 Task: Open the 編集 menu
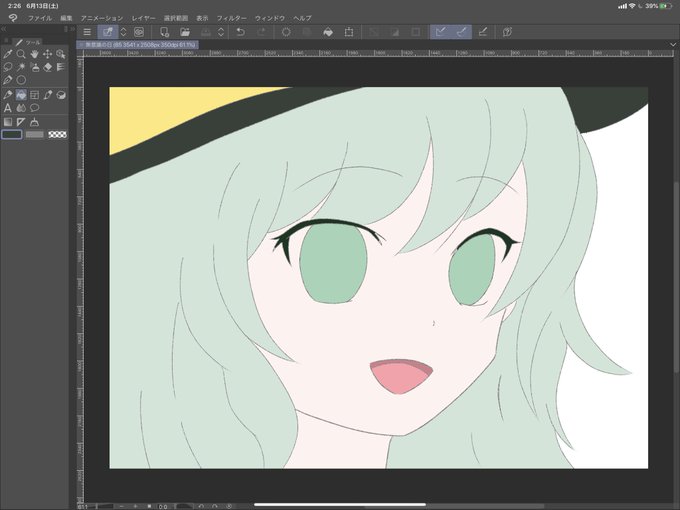[x=66, y=18]
